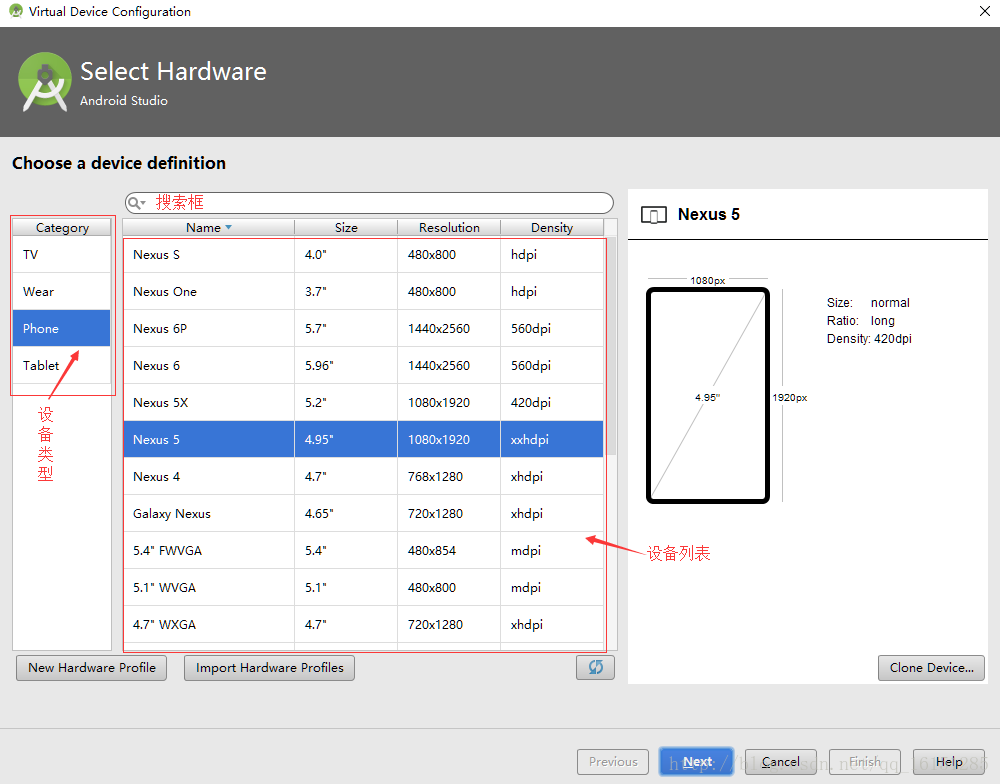
Task: Select the Nexus 6 device name
Action: (156, 366)
